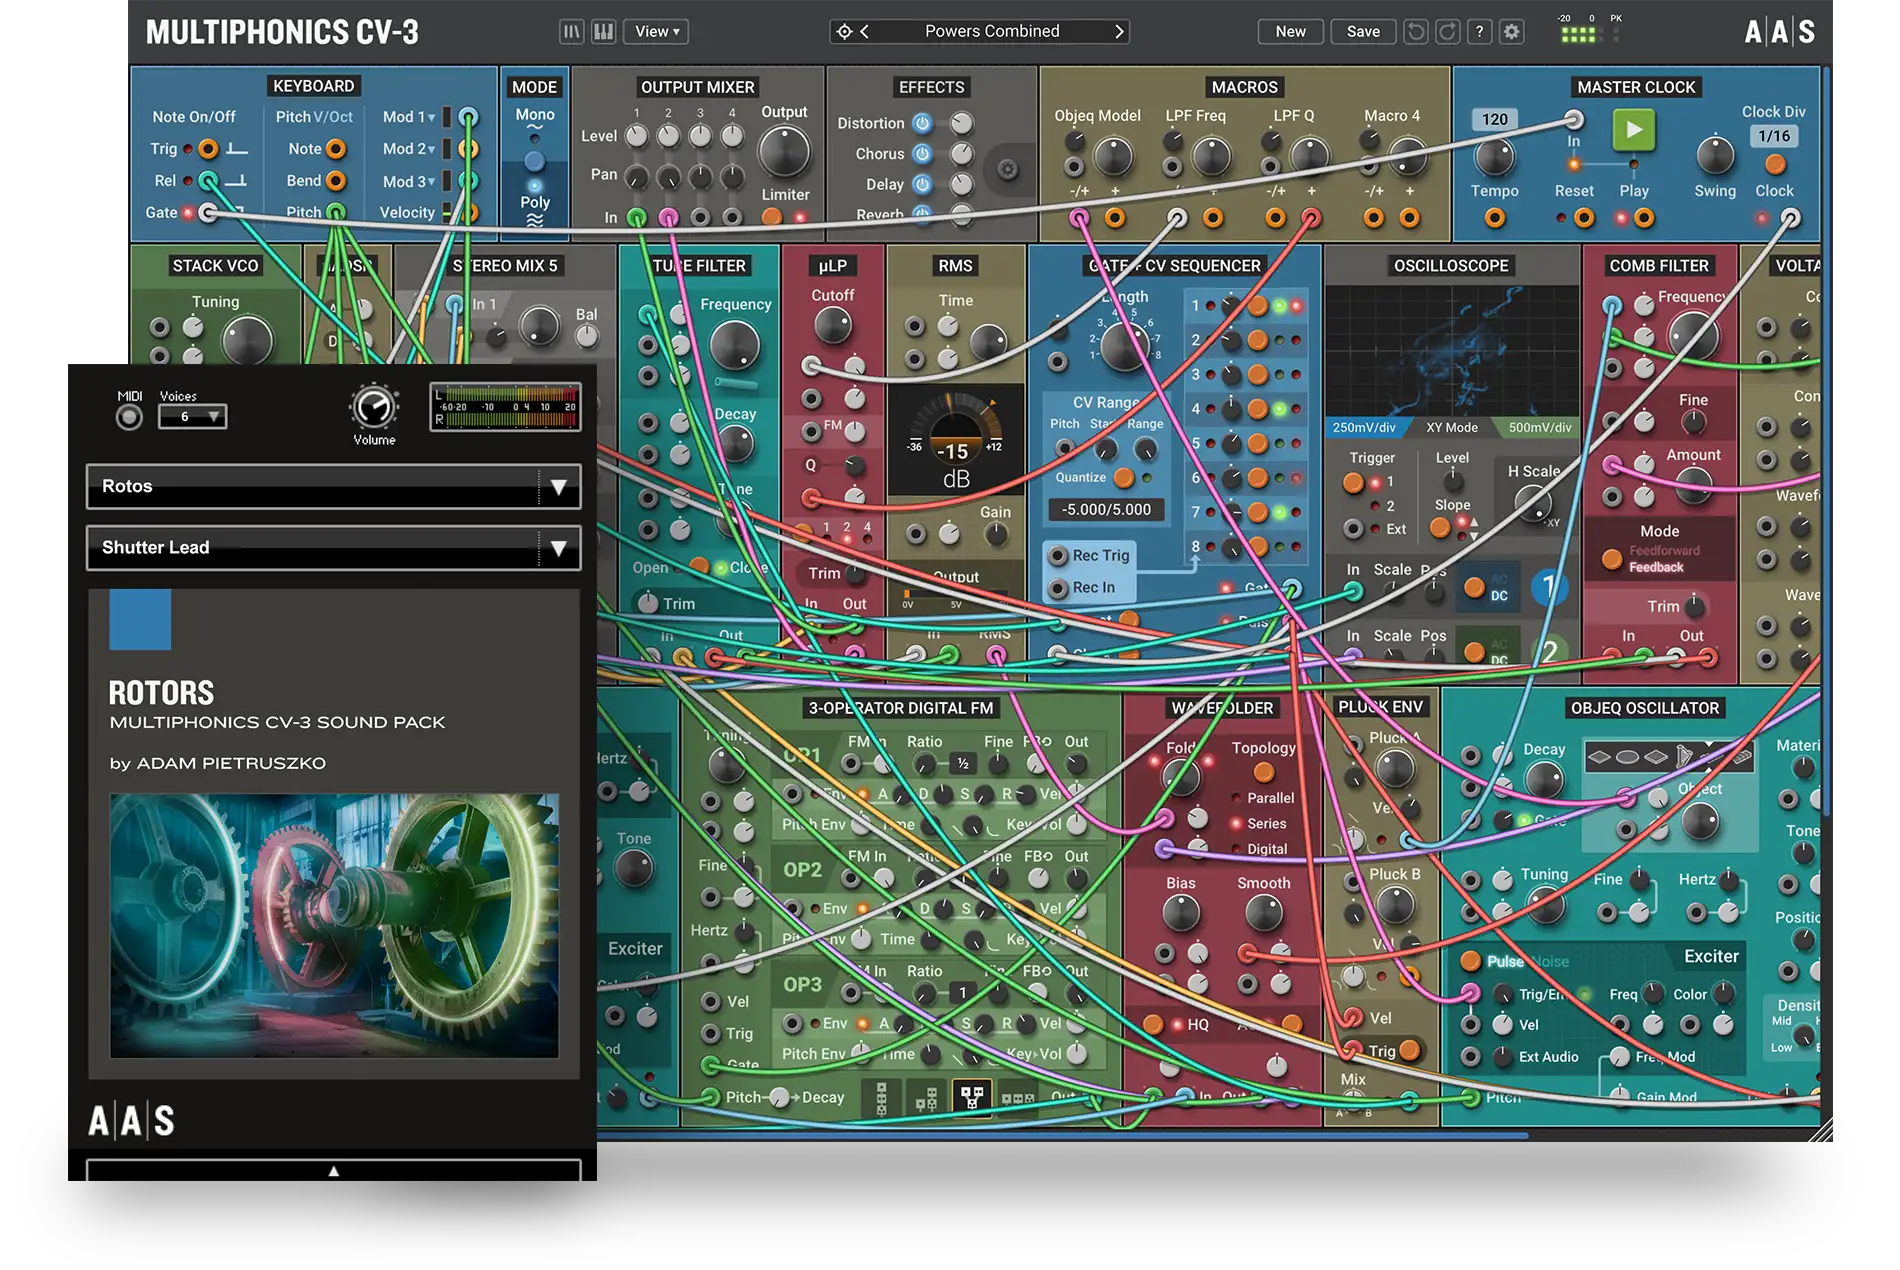
Task: Click the undo arrow icon
Action: [1415, 32]
